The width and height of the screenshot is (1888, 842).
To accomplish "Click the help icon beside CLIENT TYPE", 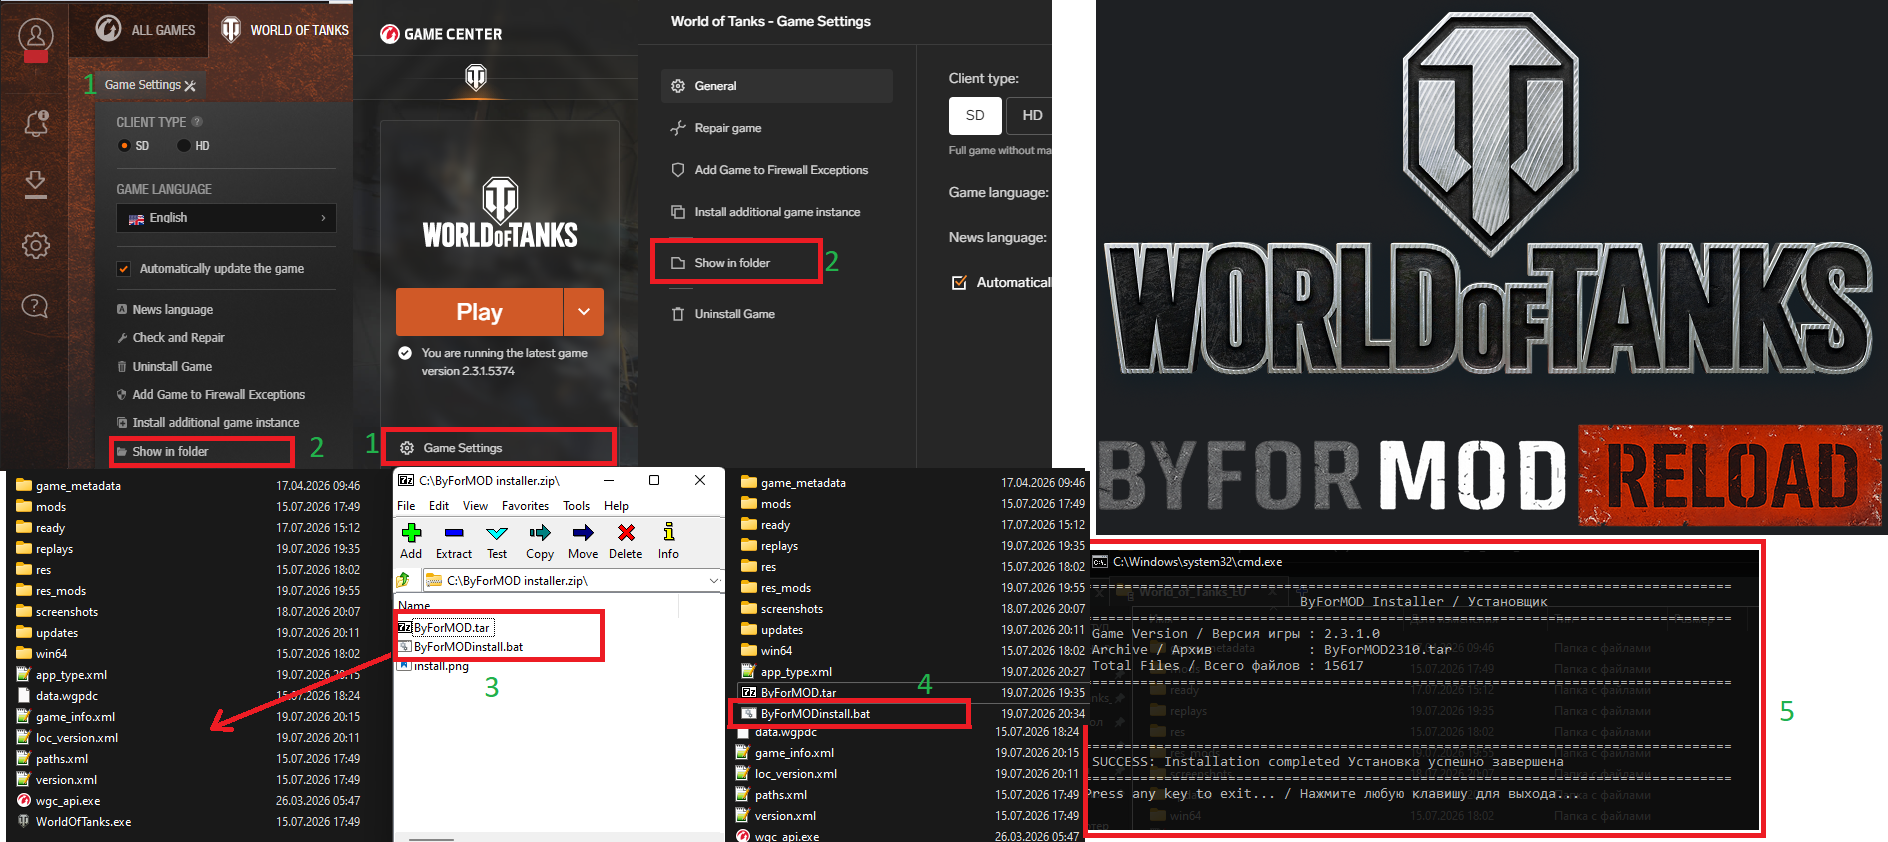I will pos(197,122).
